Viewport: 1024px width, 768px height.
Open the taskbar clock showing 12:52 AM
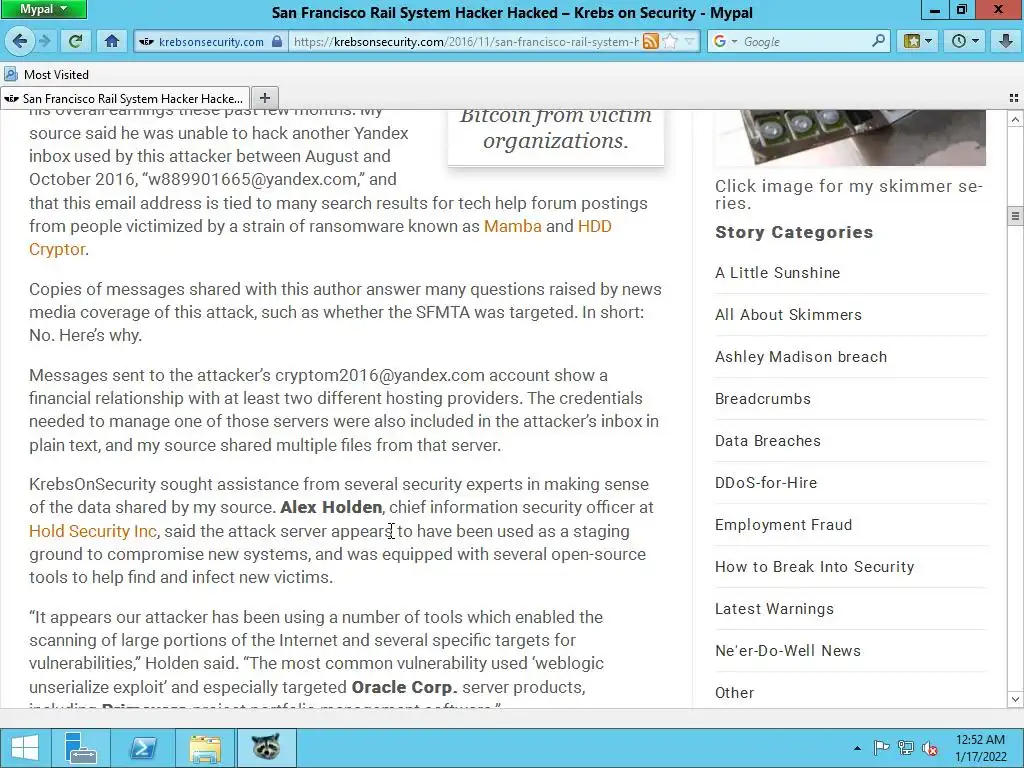pyautogui.click(x=980, y=748)
